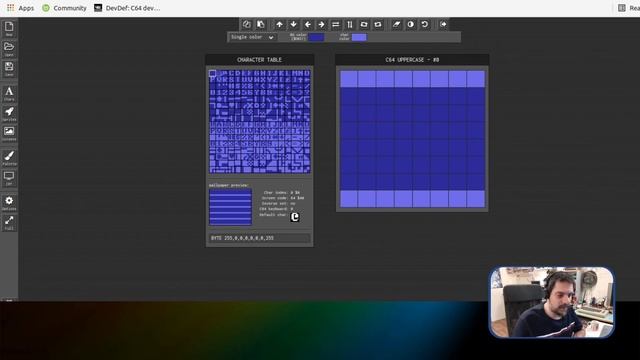Open the Apps bookmark
640x360 pixels.
(20, 8)
